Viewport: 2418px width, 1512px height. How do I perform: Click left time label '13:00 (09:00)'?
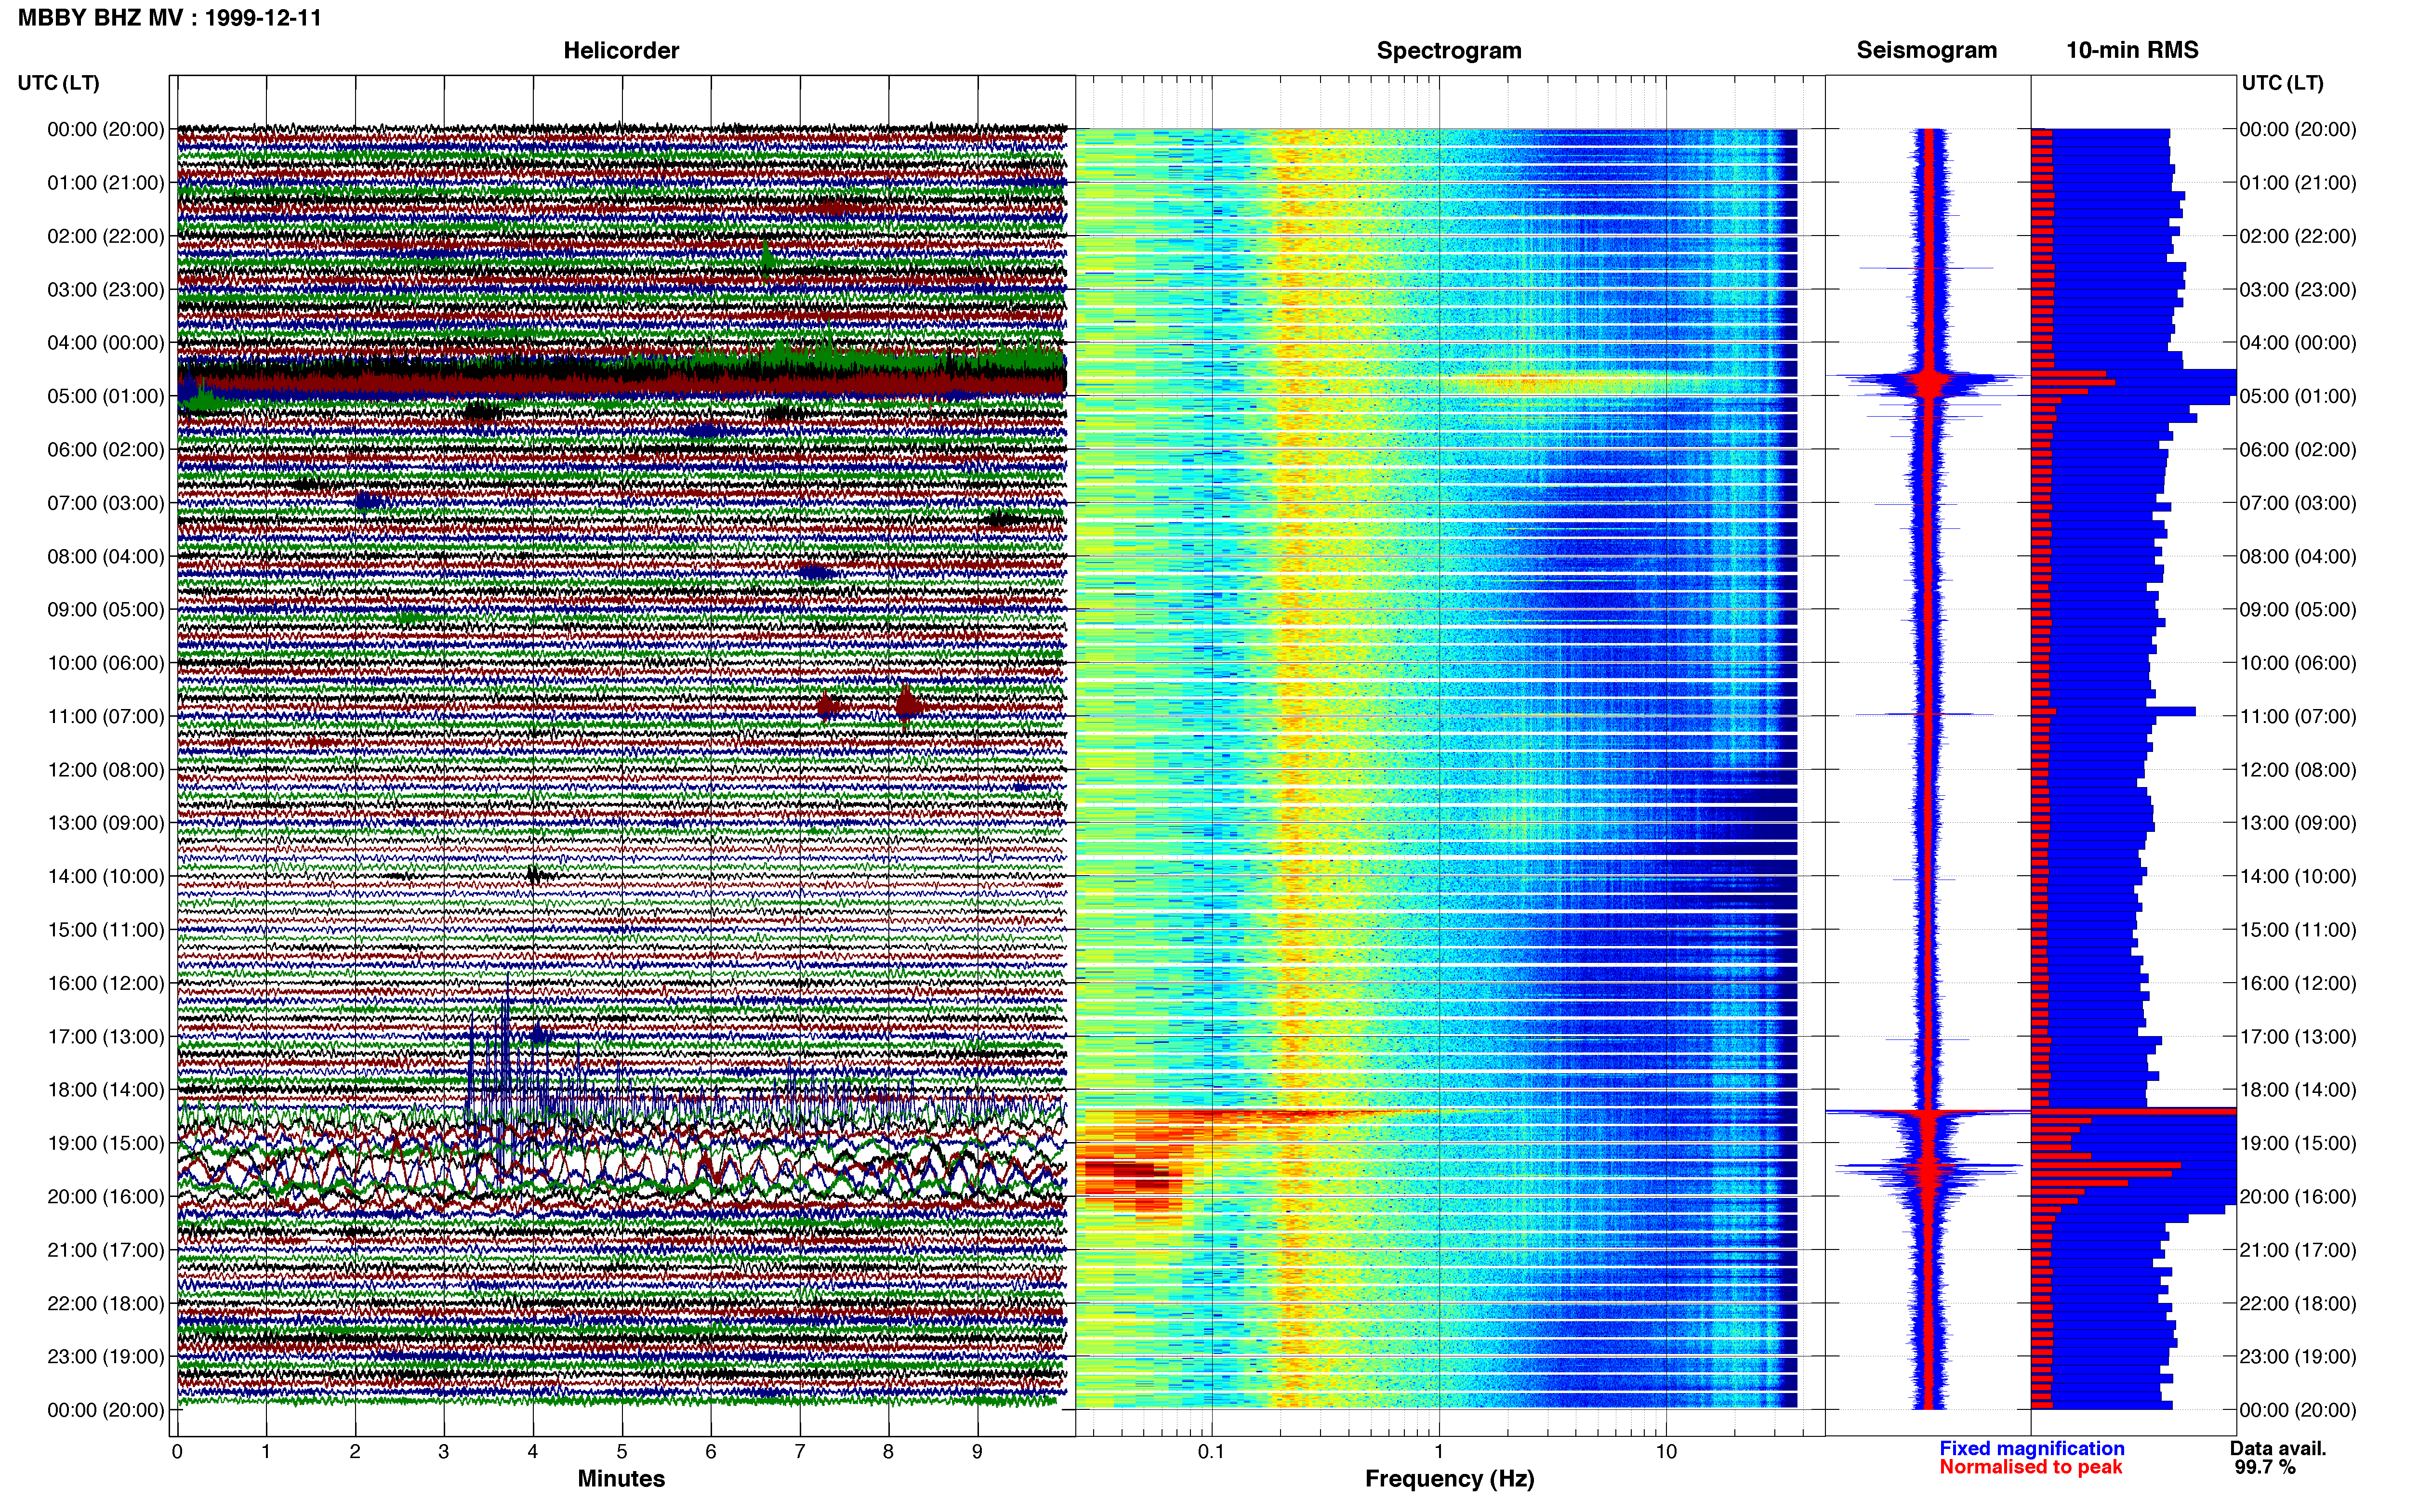[x=106, y=822]
